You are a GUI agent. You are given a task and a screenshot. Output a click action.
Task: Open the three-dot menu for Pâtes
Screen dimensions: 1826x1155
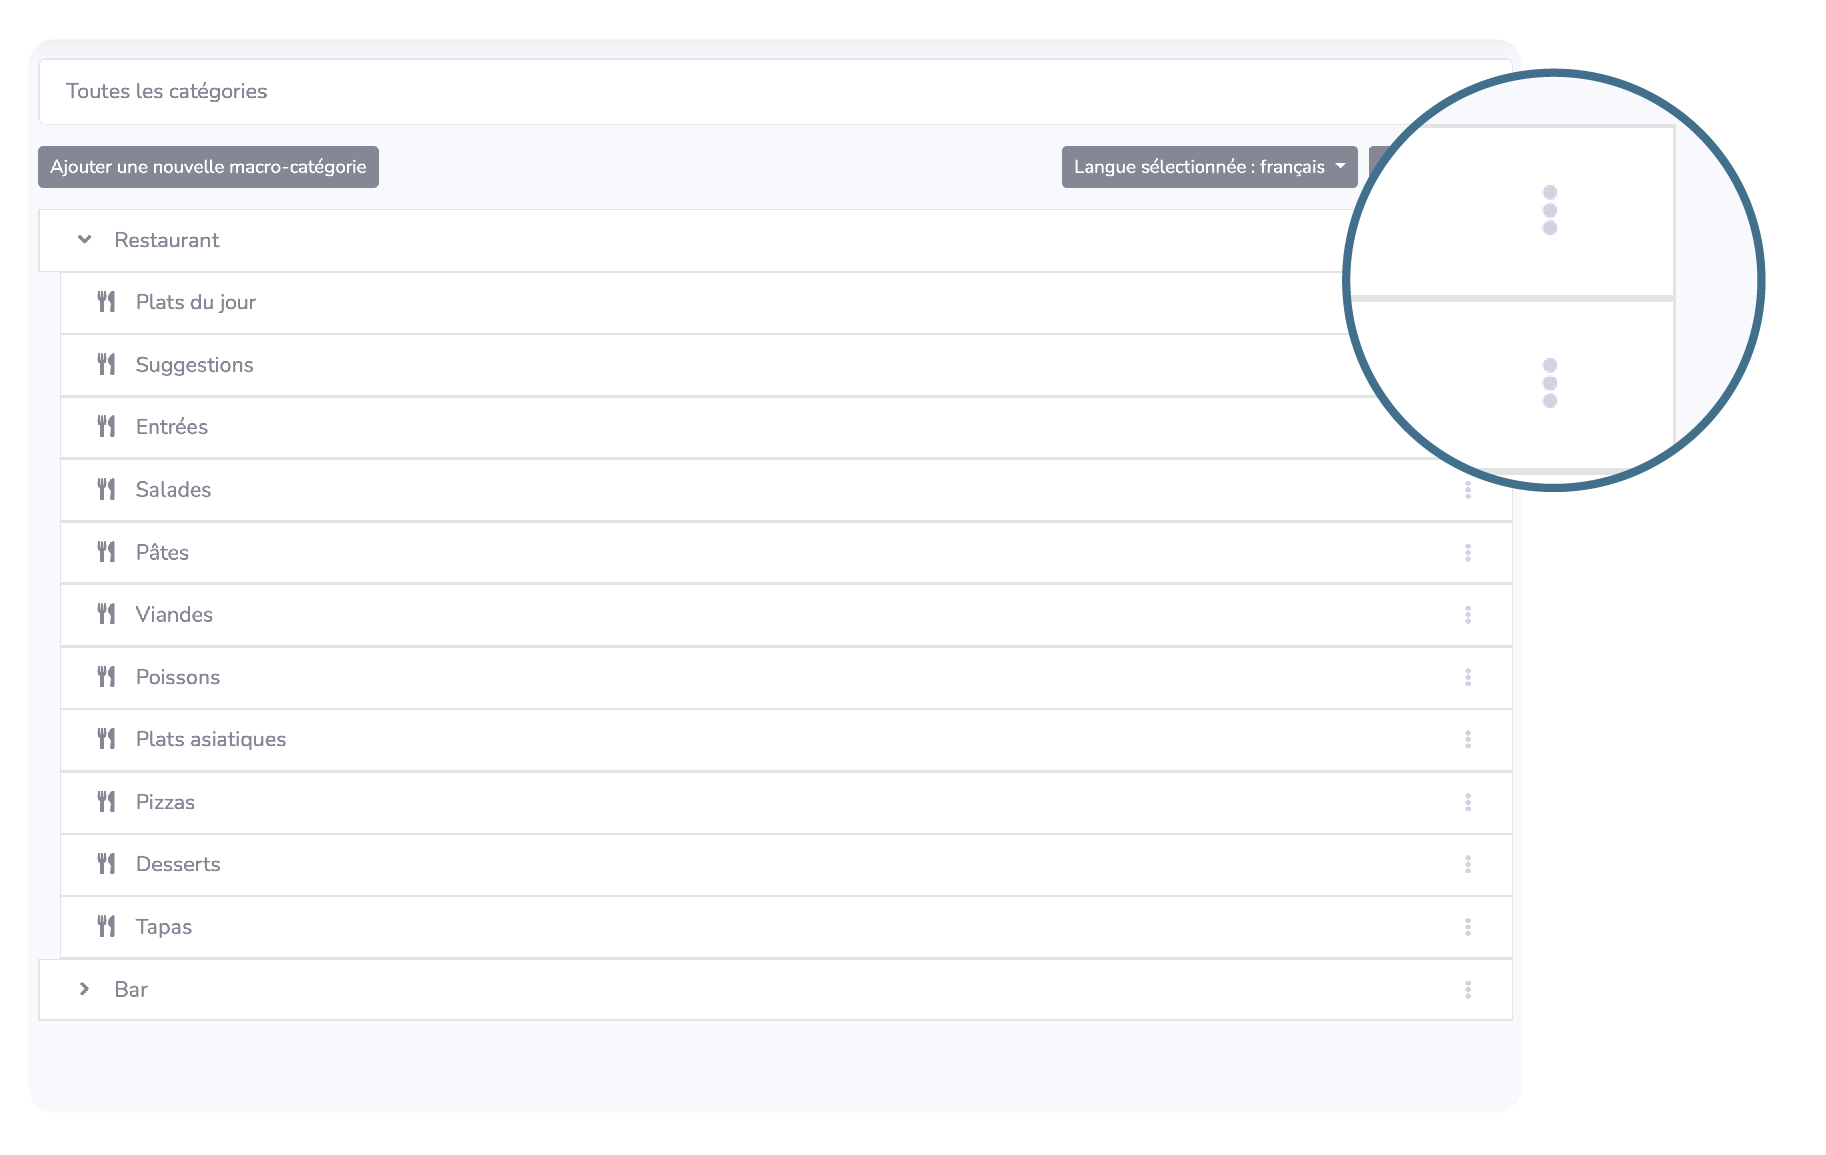1467,553
